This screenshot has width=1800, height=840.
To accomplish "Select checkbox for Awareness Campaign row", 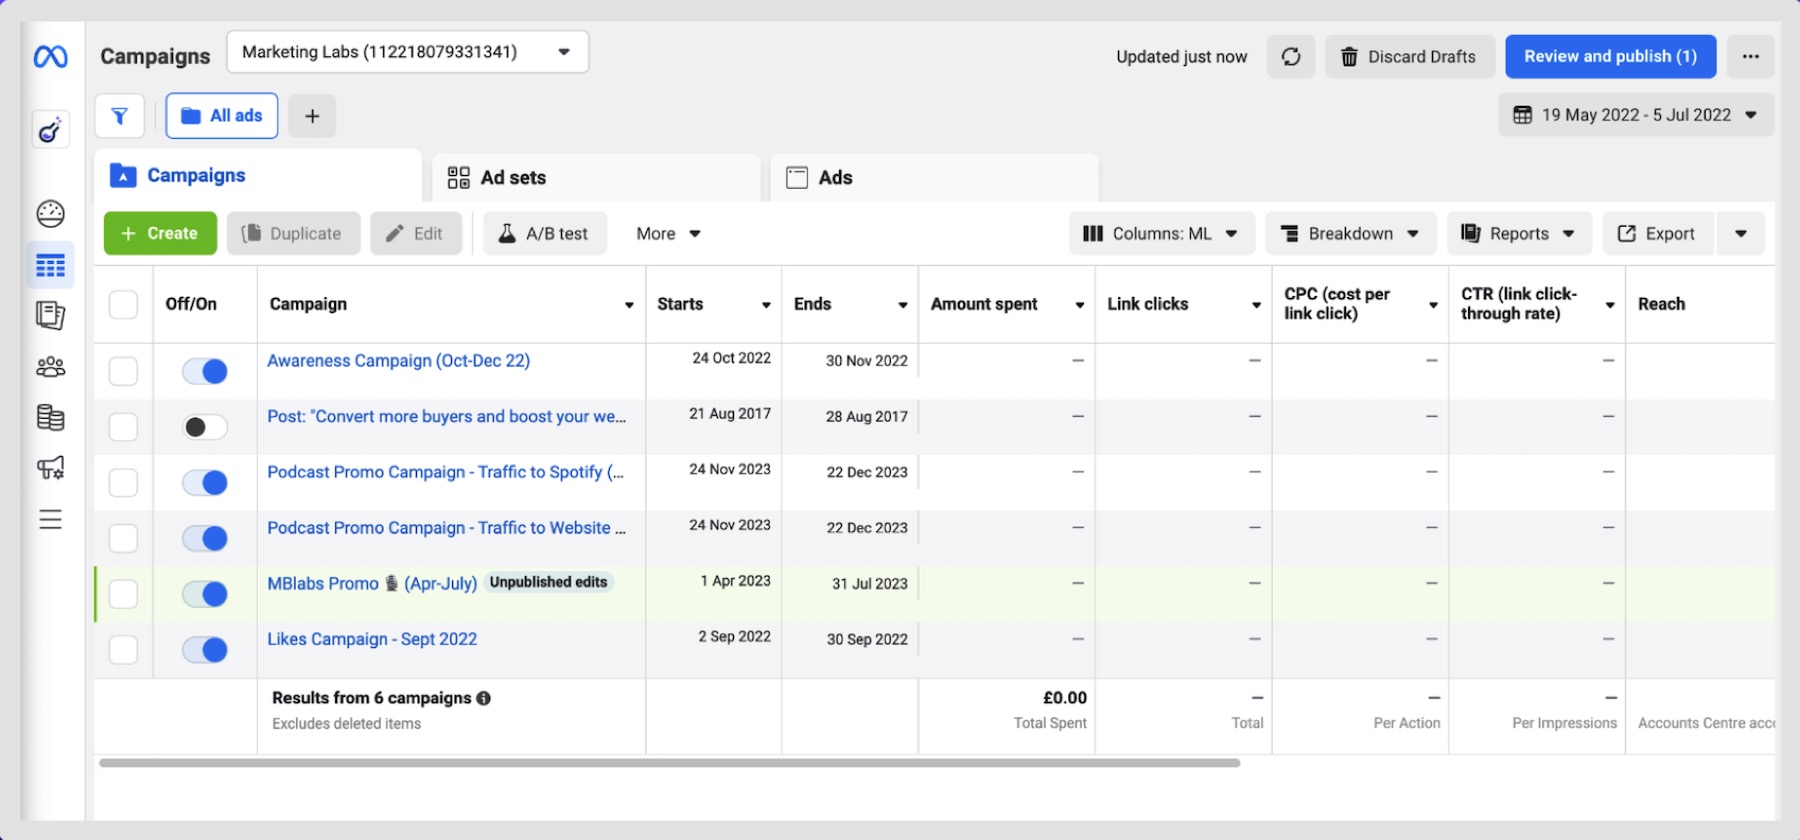I will (x=123, y=371).
